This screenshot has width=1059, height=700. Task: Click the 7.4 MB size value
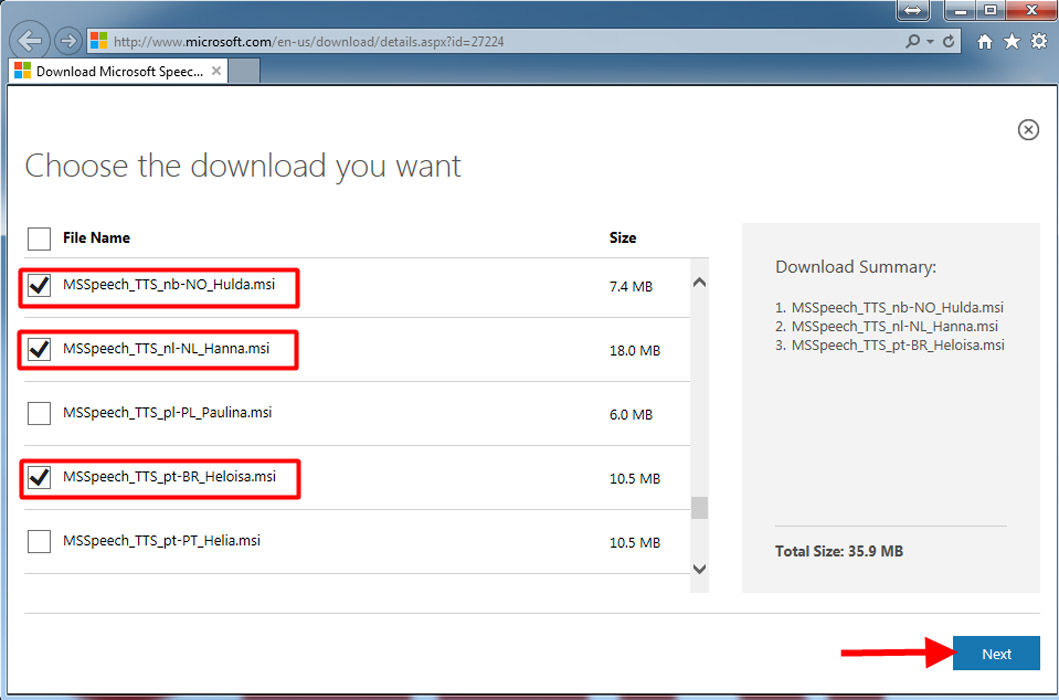click(x=631, y=286)
